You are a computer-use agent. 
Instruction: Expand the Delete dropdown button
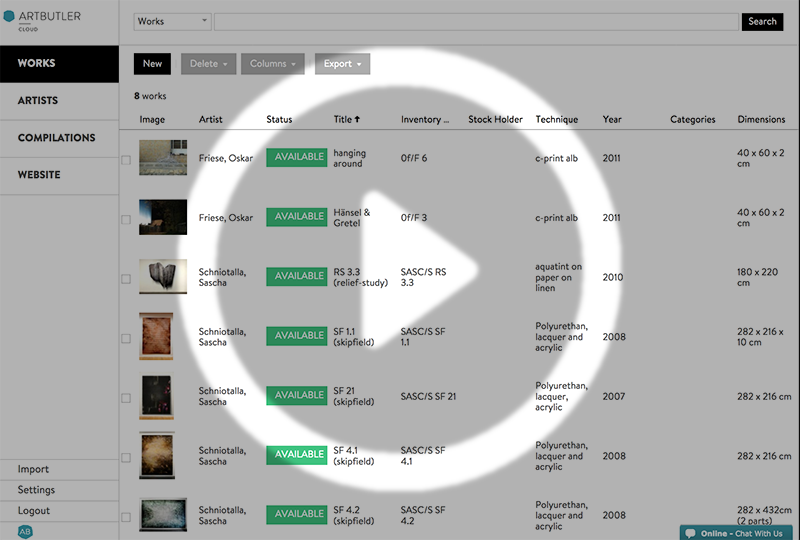pos(208,64)
